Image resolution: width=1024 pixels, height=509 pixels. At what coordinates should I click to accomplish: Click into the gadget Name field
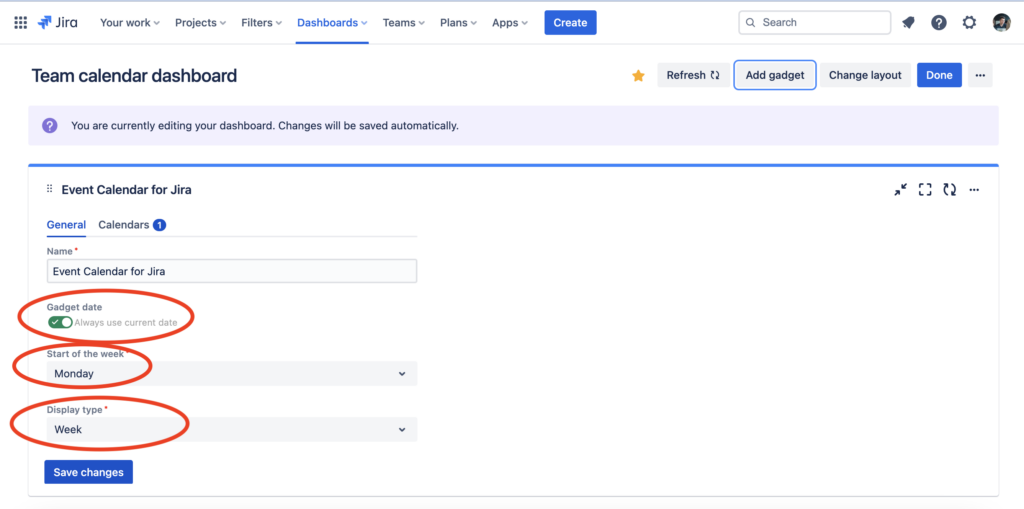tap(231, 271)
